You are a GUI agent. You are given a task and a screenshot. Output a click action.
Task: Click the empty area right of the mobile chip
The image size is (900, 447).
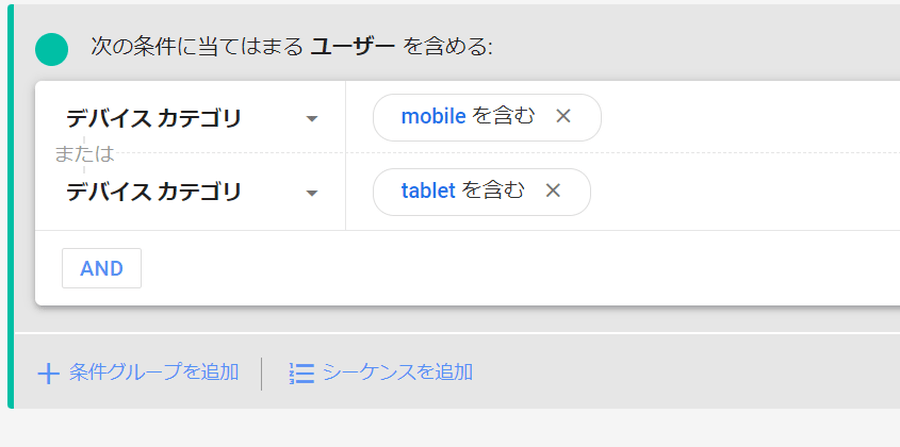coord(750,117)
